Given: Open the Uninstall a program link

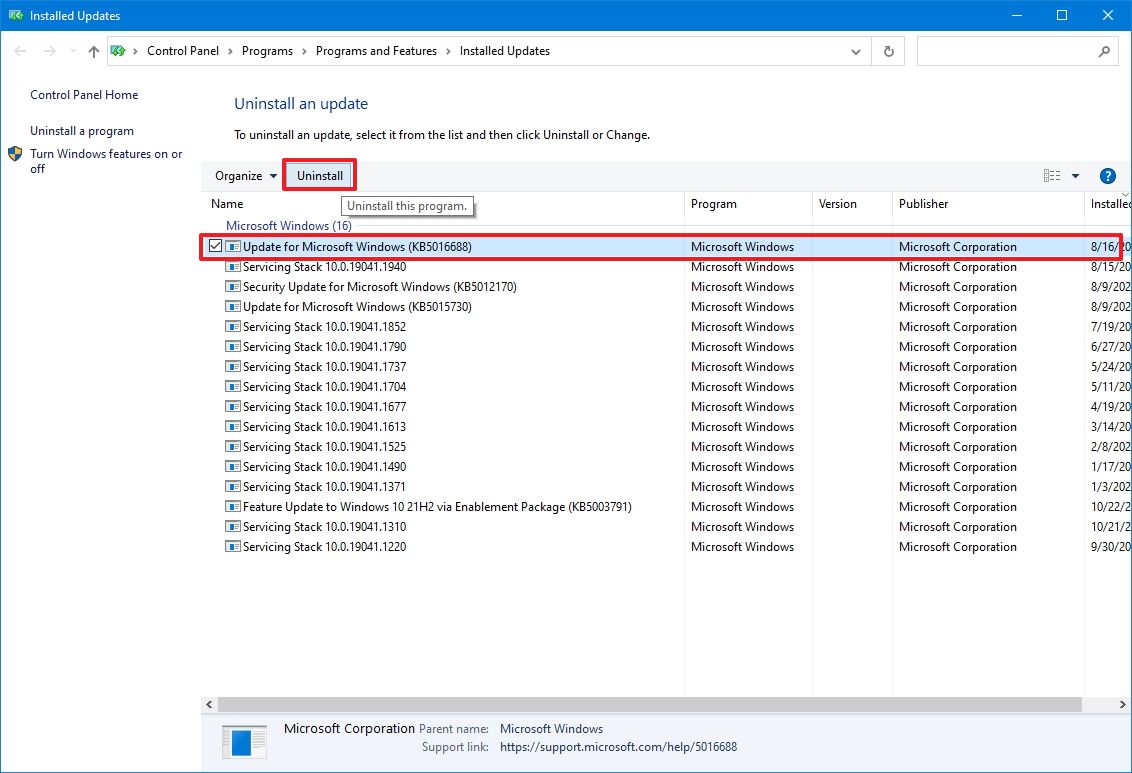Looking at the screenshot, I should click(82, 131).
